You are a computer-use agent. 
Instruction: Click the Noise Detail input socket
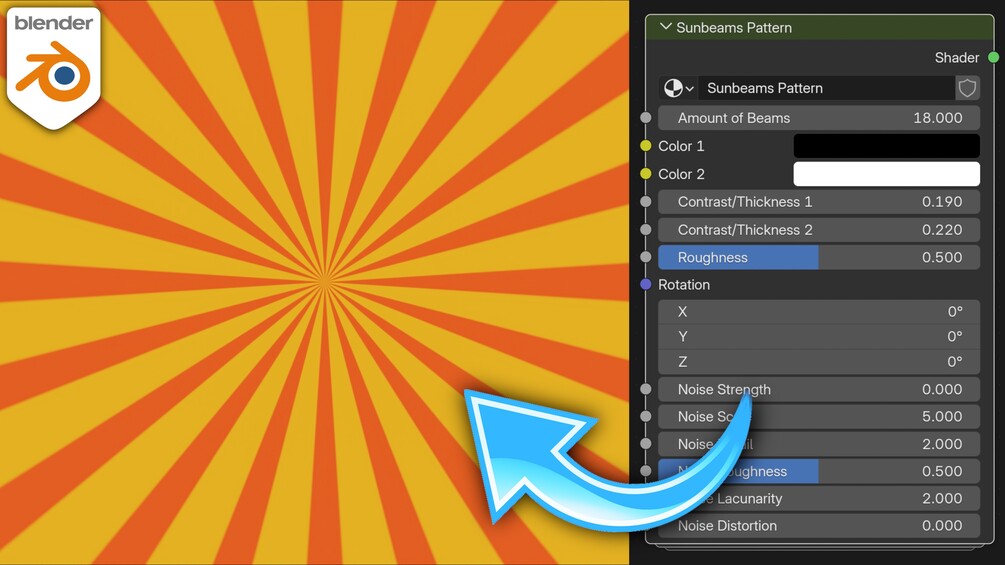pyautogui.click(x=646, y=444)
